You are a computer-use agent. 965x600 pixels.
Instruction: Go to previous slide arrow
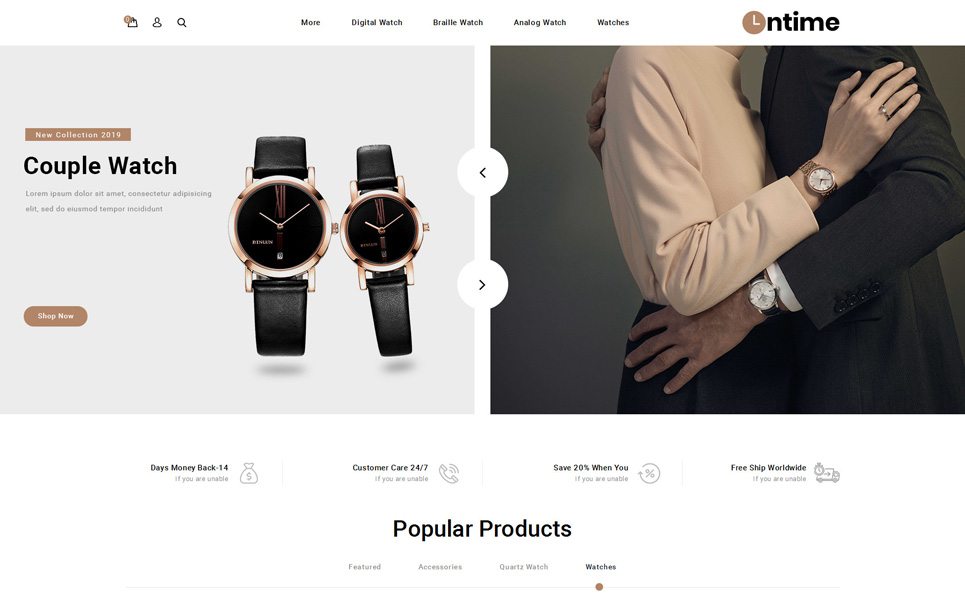482,172
